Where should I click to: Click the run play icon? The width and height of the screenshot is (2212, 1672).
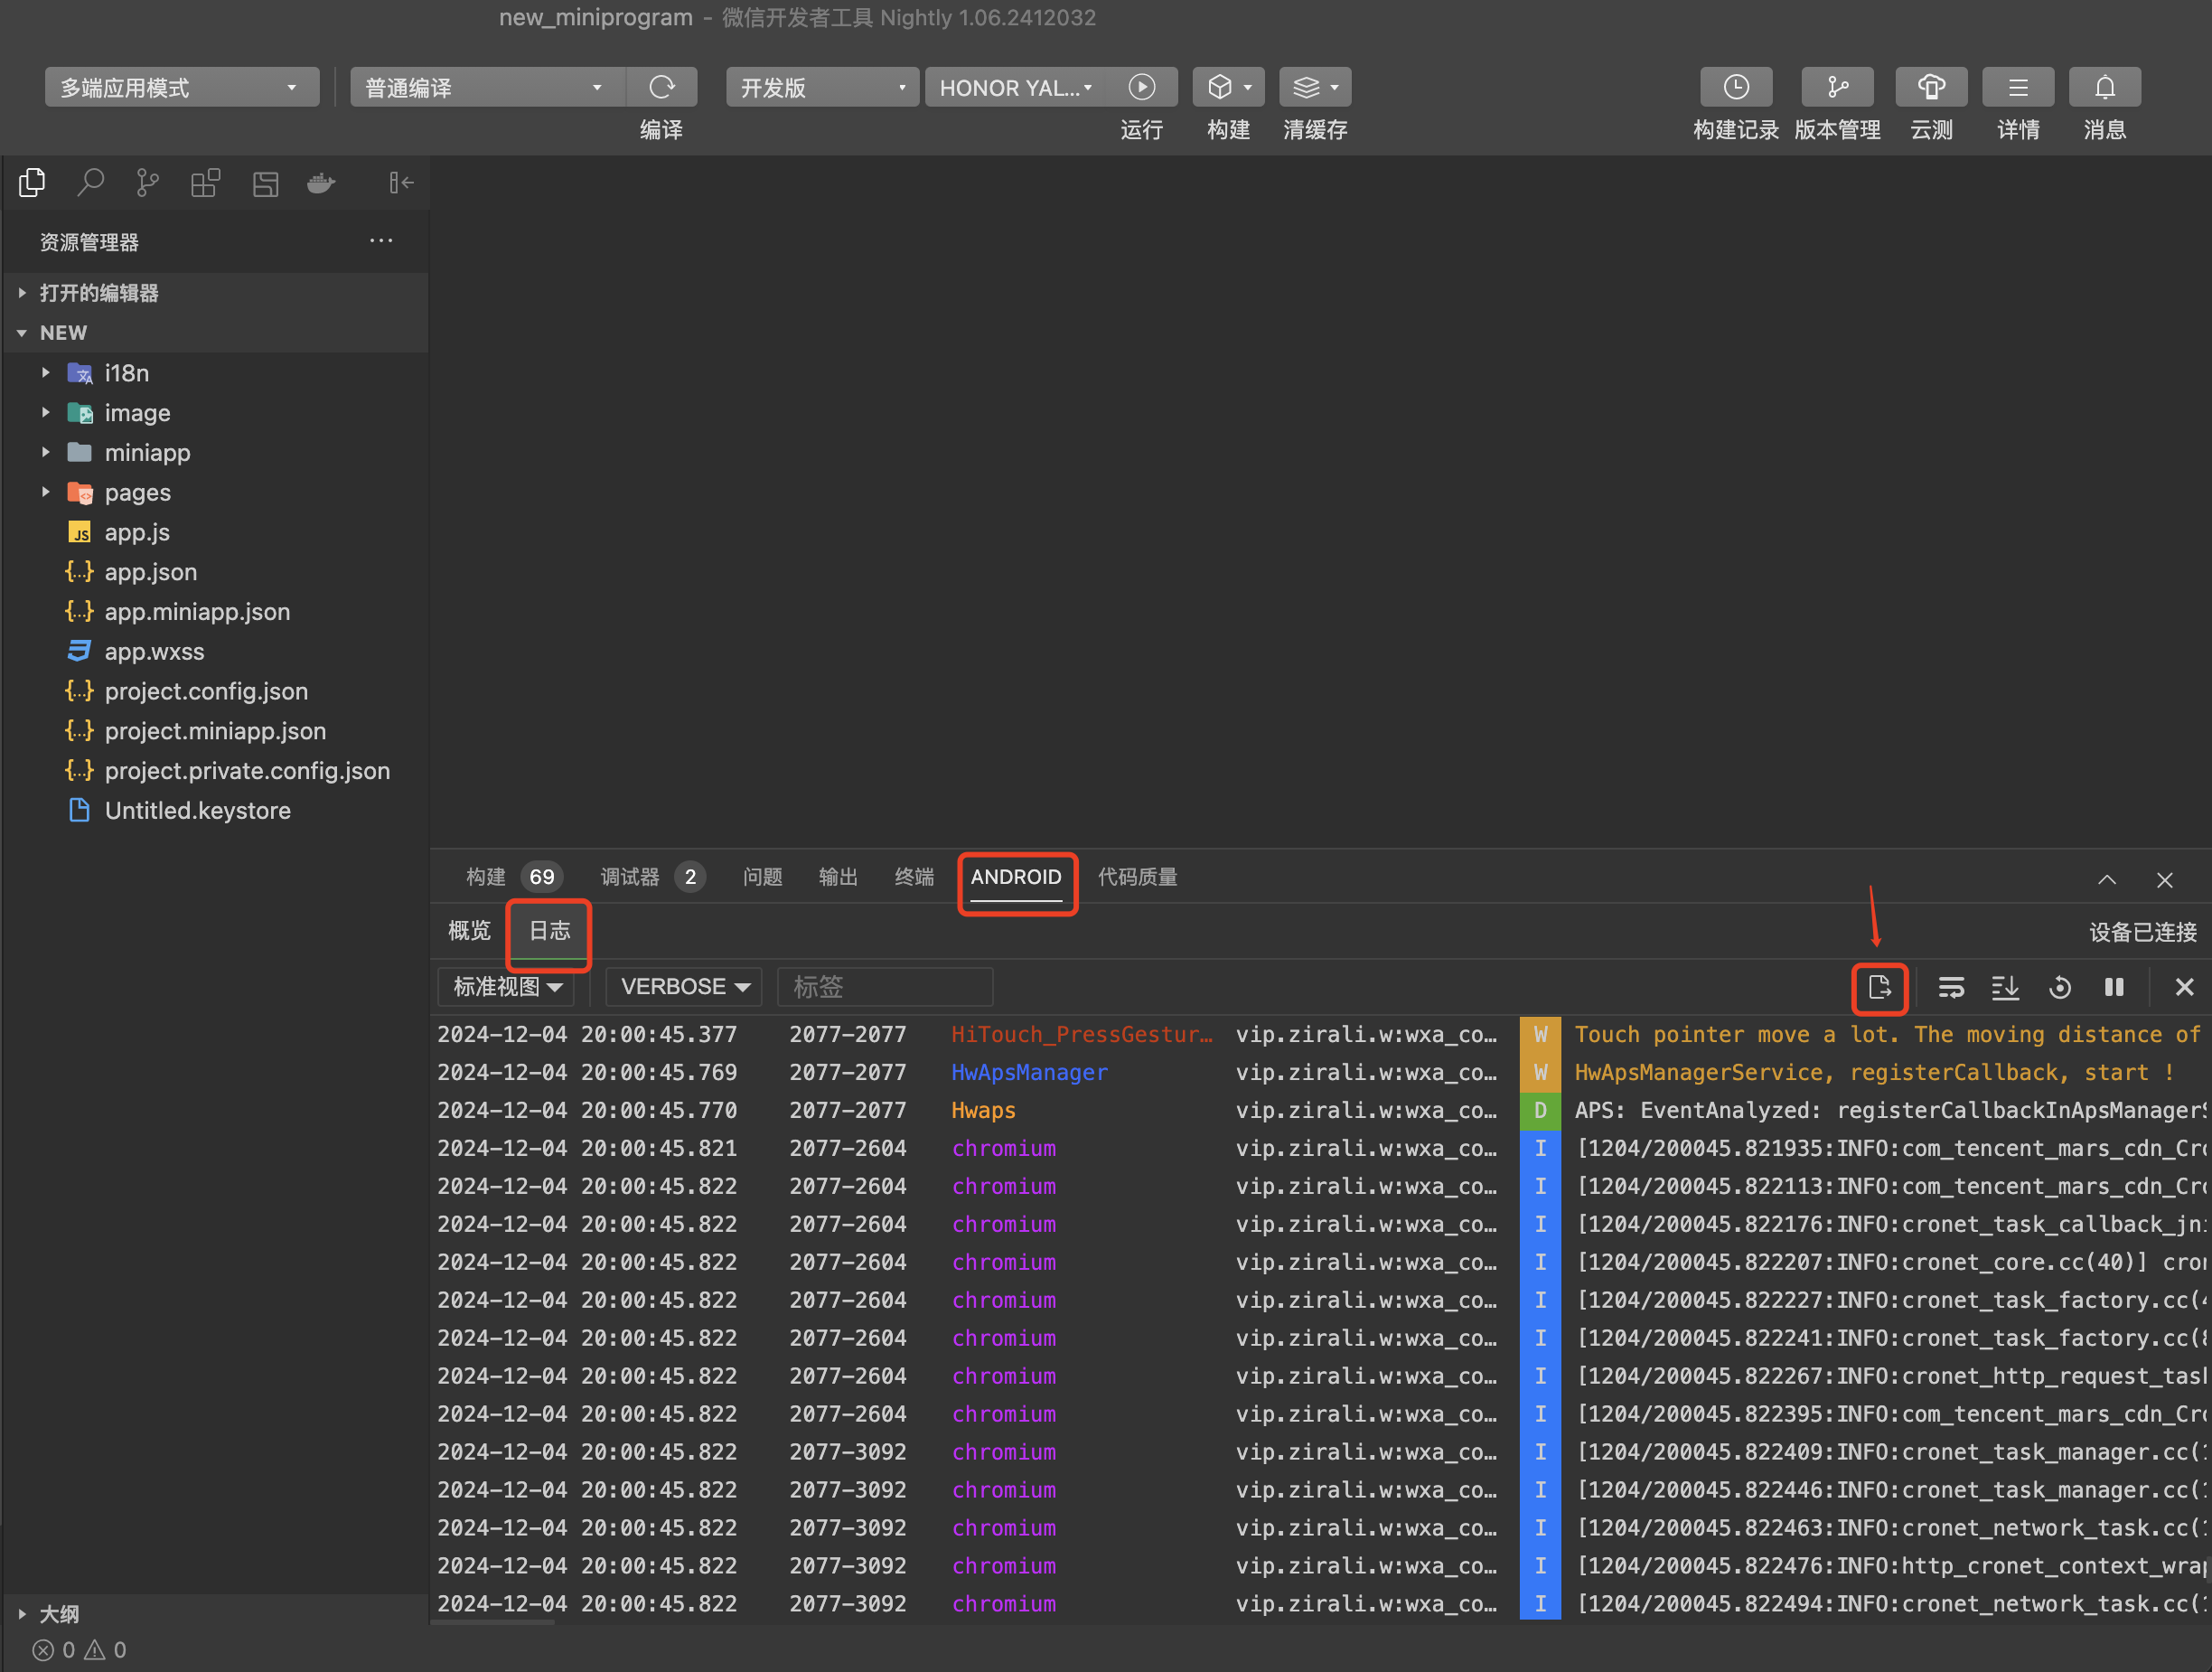1142,87
